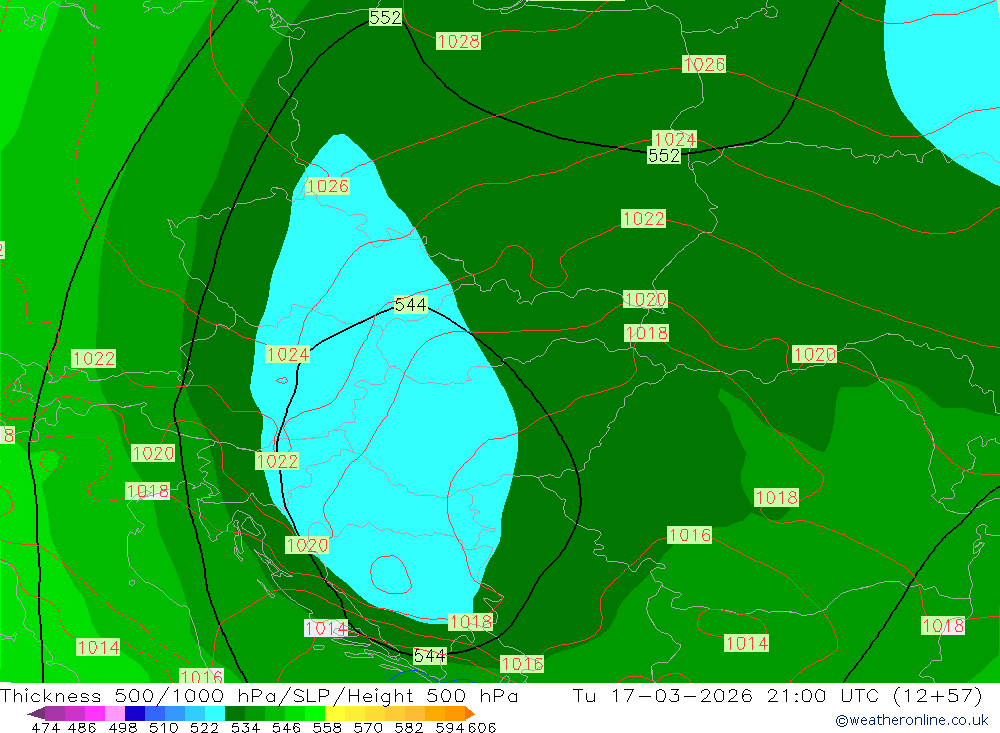This screenshot has height=733, width=1000.
Task: Click the 570 value under the legend
Action: point(367,728)
